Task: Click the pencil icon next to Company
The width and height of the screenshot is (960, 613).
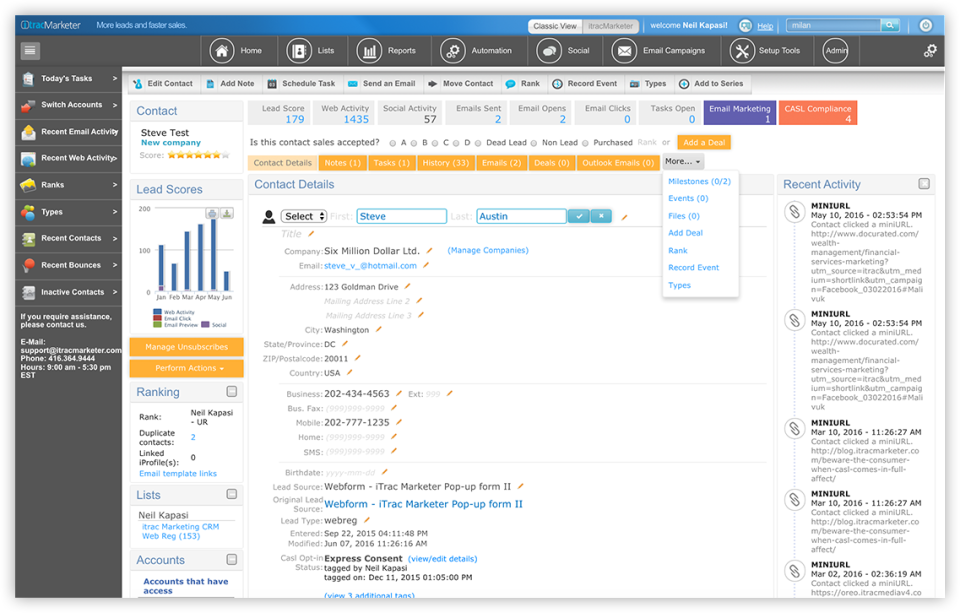Action: point(430,250)
